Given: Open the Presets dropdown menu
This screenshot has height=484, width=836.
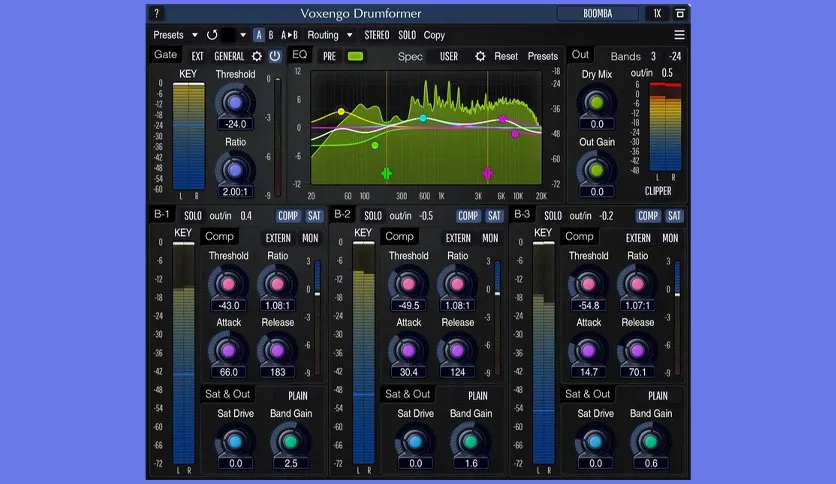Looking at the screenshot, I should [x=175, y=35].
